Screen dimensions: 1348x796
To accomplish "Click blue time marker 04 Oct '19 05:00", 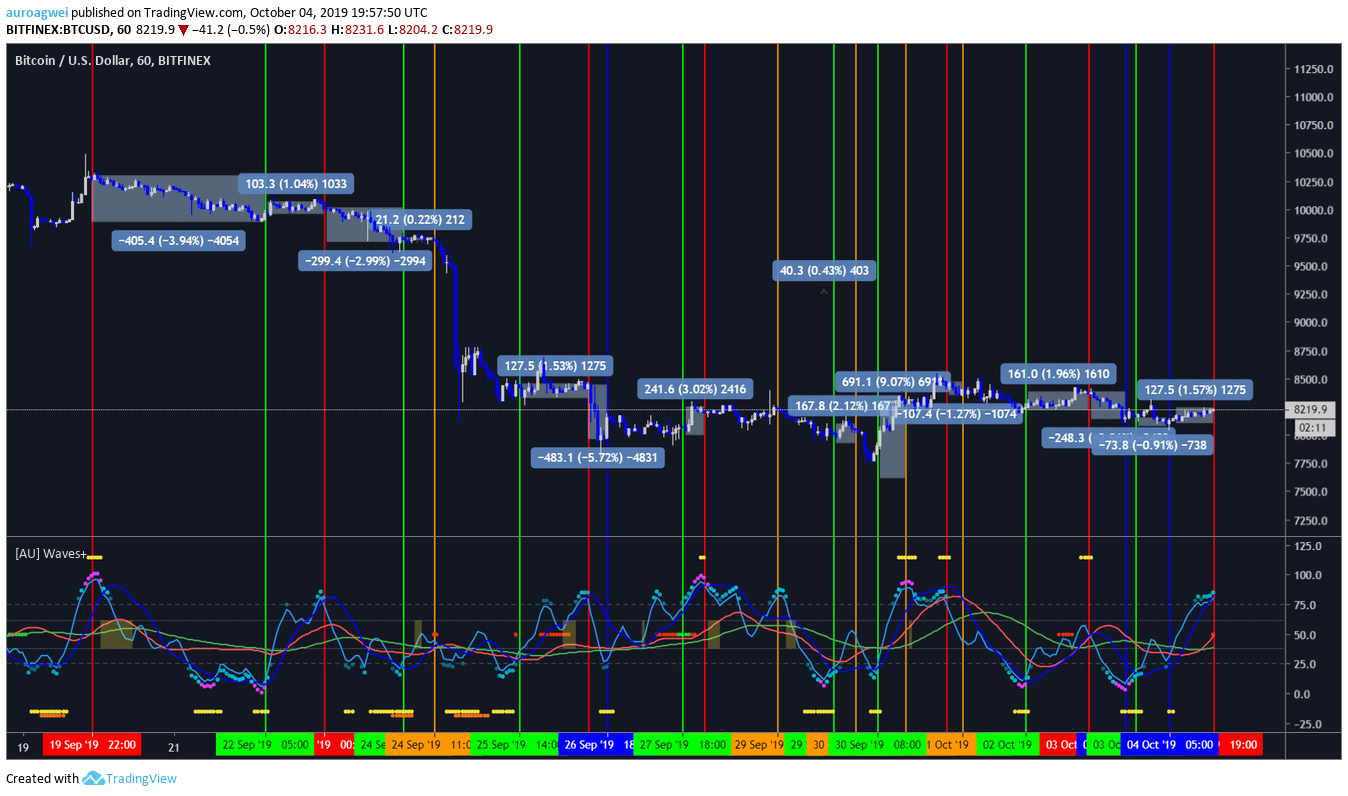I will point(1170,745).
